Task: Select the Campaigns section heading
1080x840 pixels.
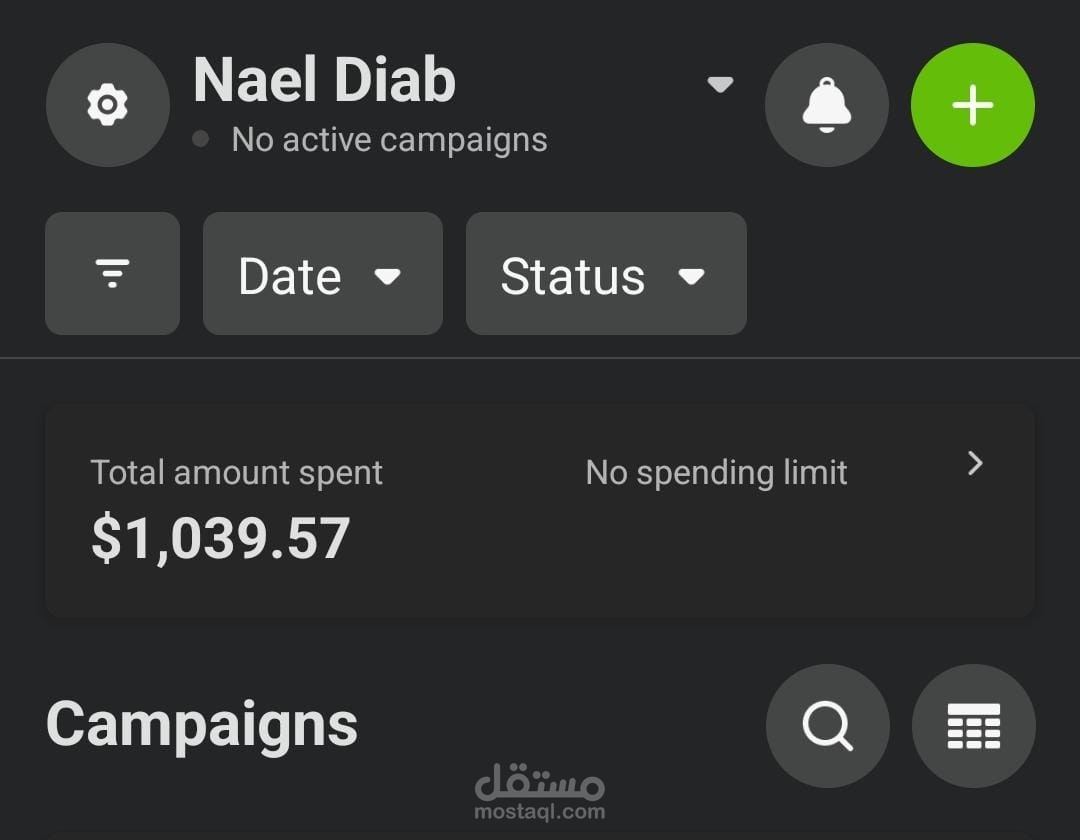Action: (x=201, y=724)
